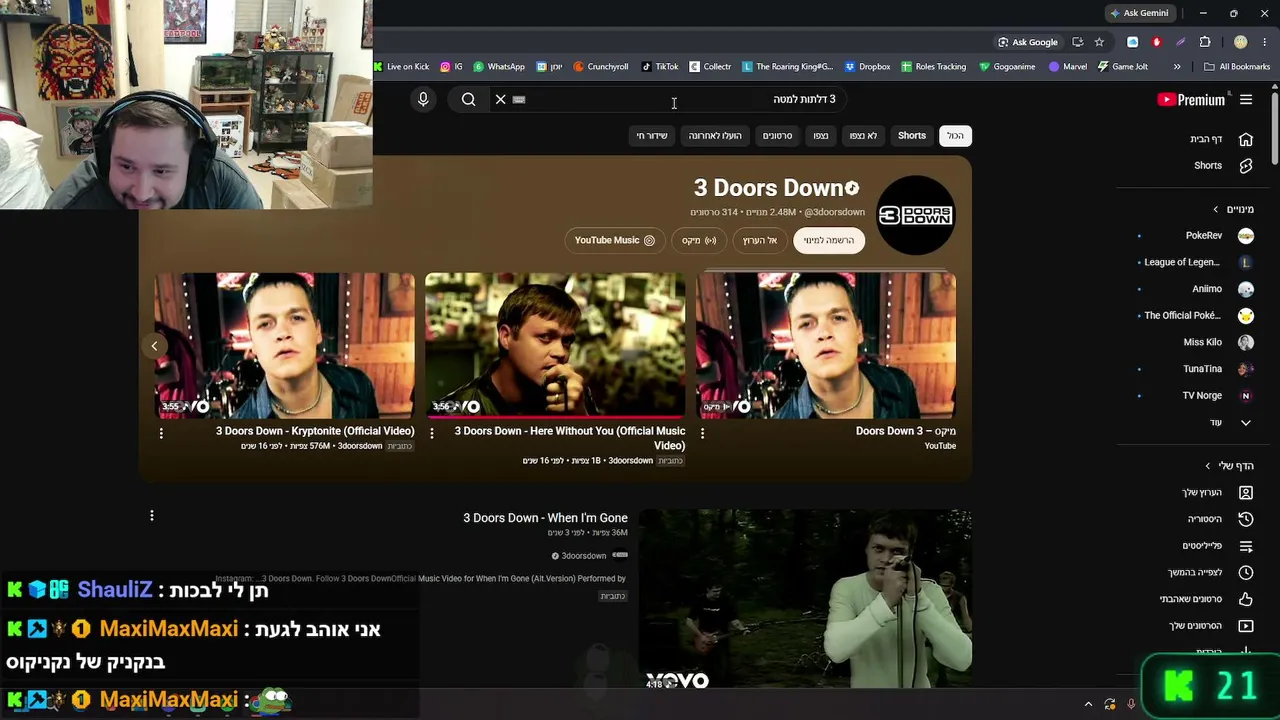1280x720 pixels.
Task: Click the '3 Doors Down - When I'm Gone' title
Action: (x=545, y=518)
